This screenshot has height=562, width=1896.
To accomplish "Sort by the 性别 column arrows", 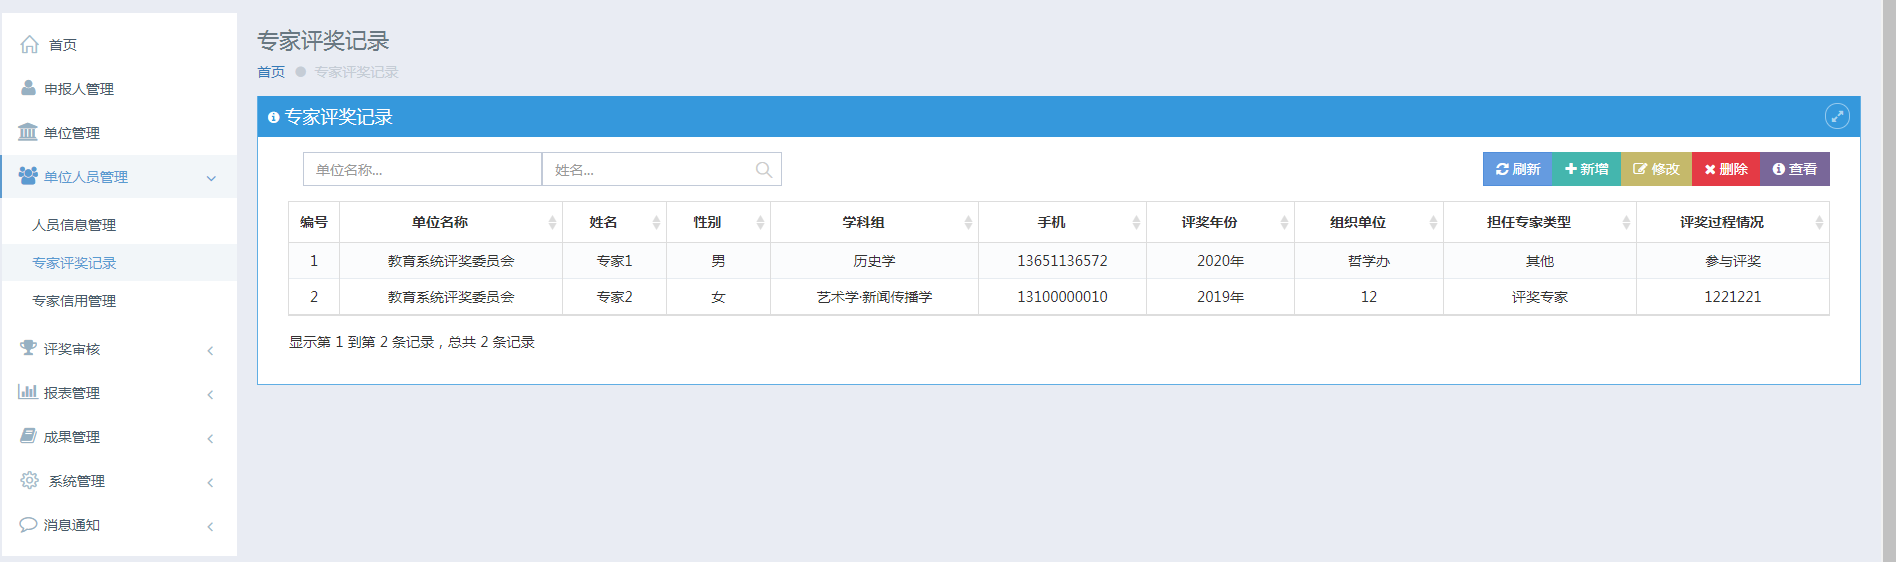I will point(760,222).
